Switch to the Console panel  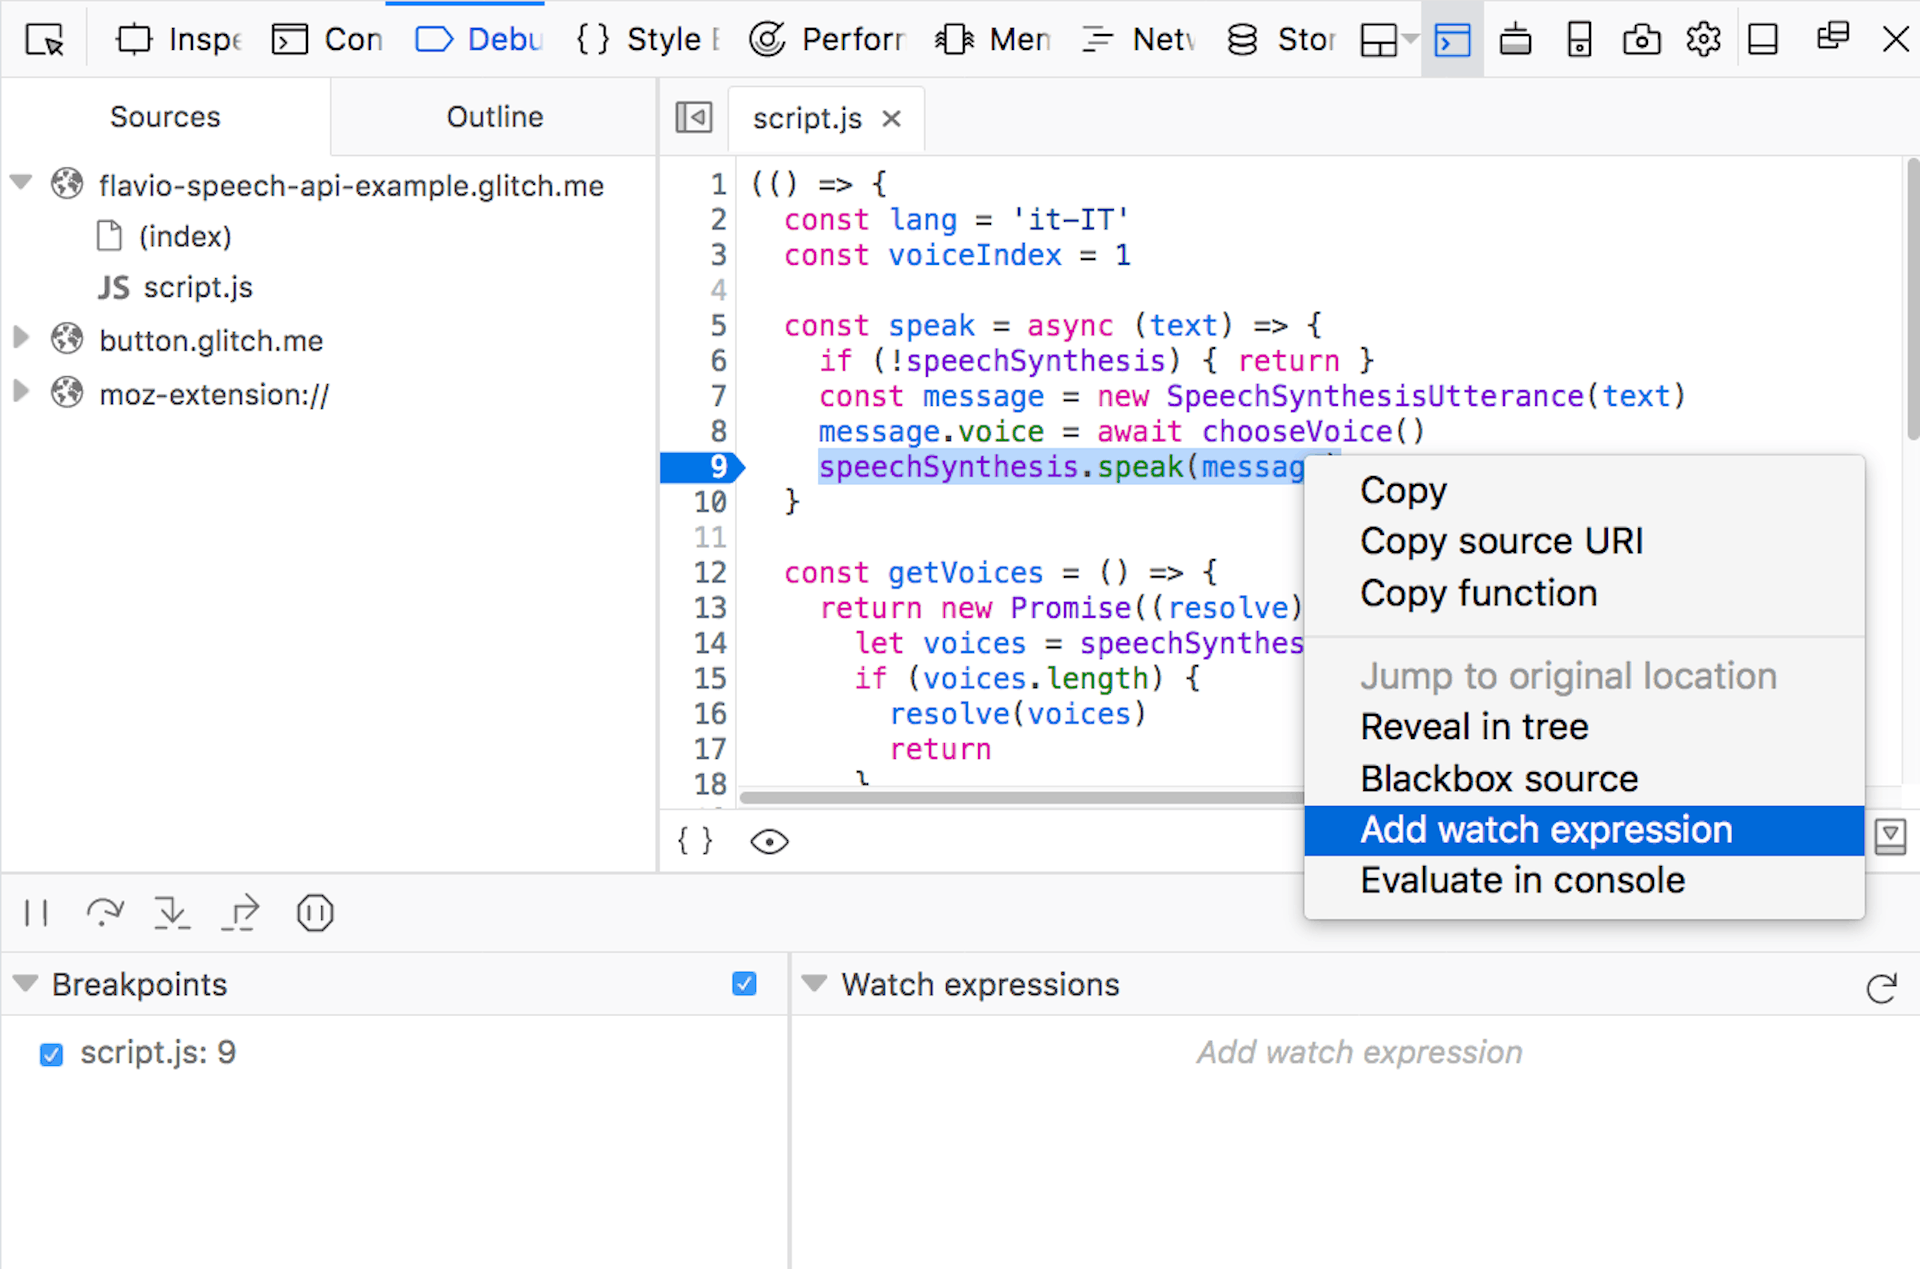click(326, 39)
